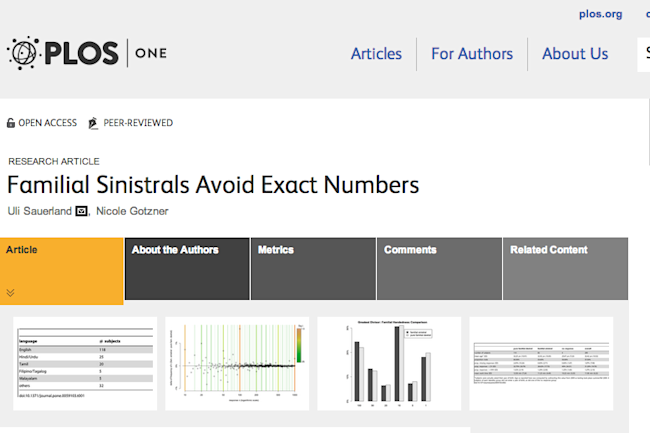650x433 pixels.
Task: Click author name Nicole Gotzner
Action: click(132, 211)
